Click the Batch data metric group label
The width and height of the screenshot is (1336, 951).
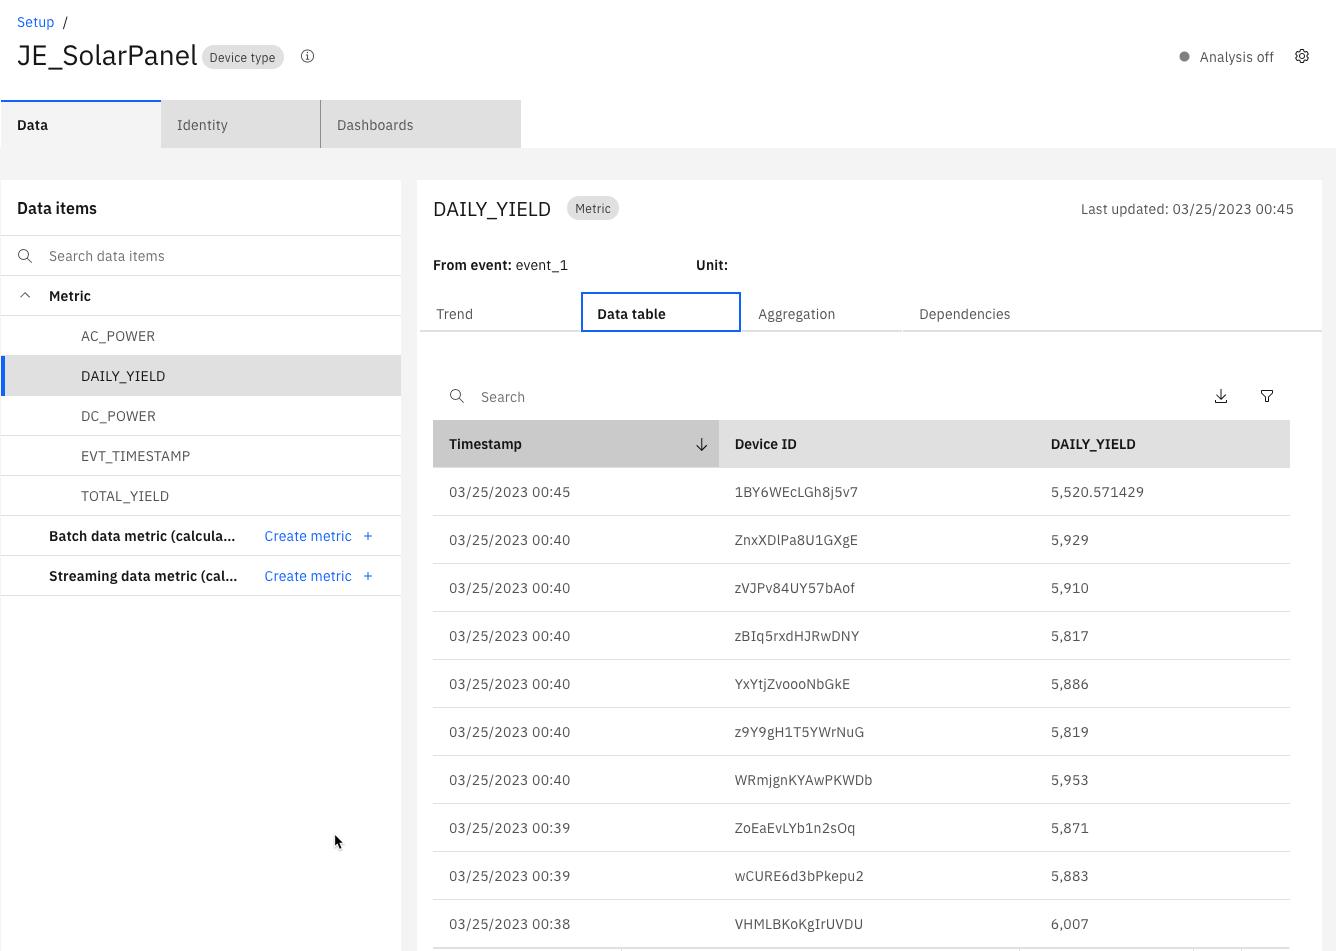pyautogui.click(x=142, y=536)
